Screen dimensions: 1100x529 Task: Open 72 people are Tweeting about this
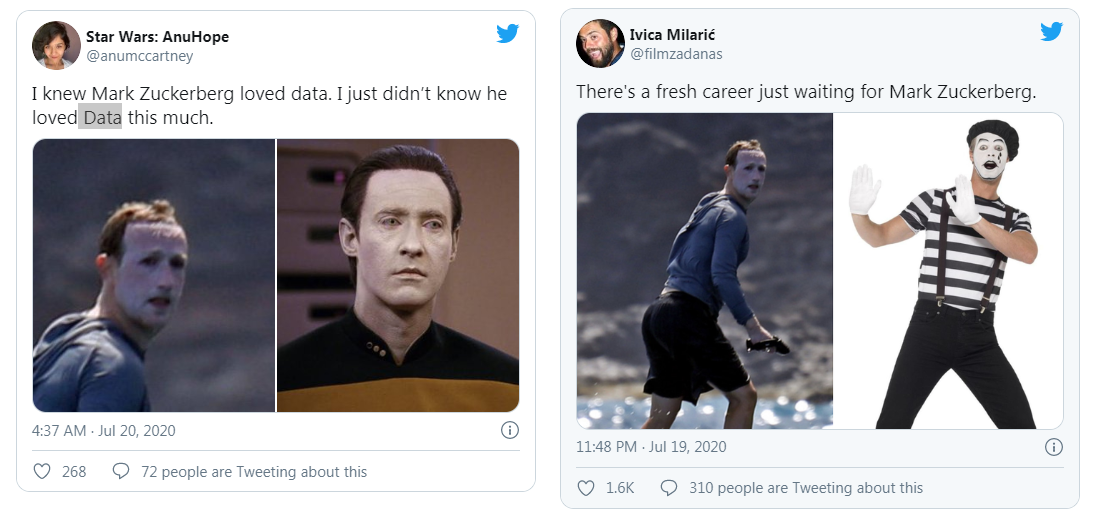pos(254,471)
